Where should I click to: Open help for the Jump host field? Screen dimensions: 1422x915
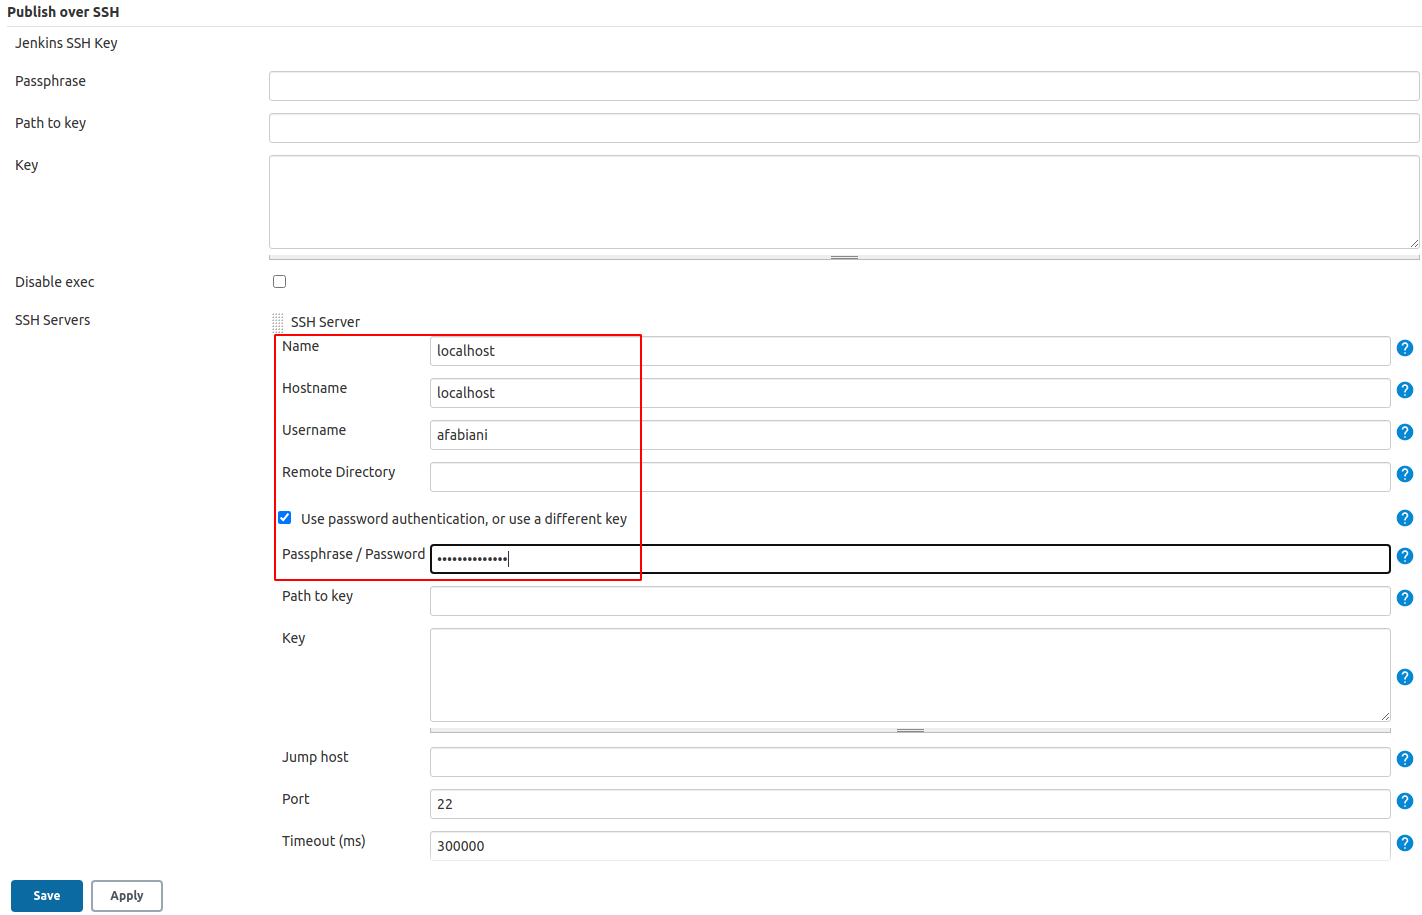[x=1404, y=760]
